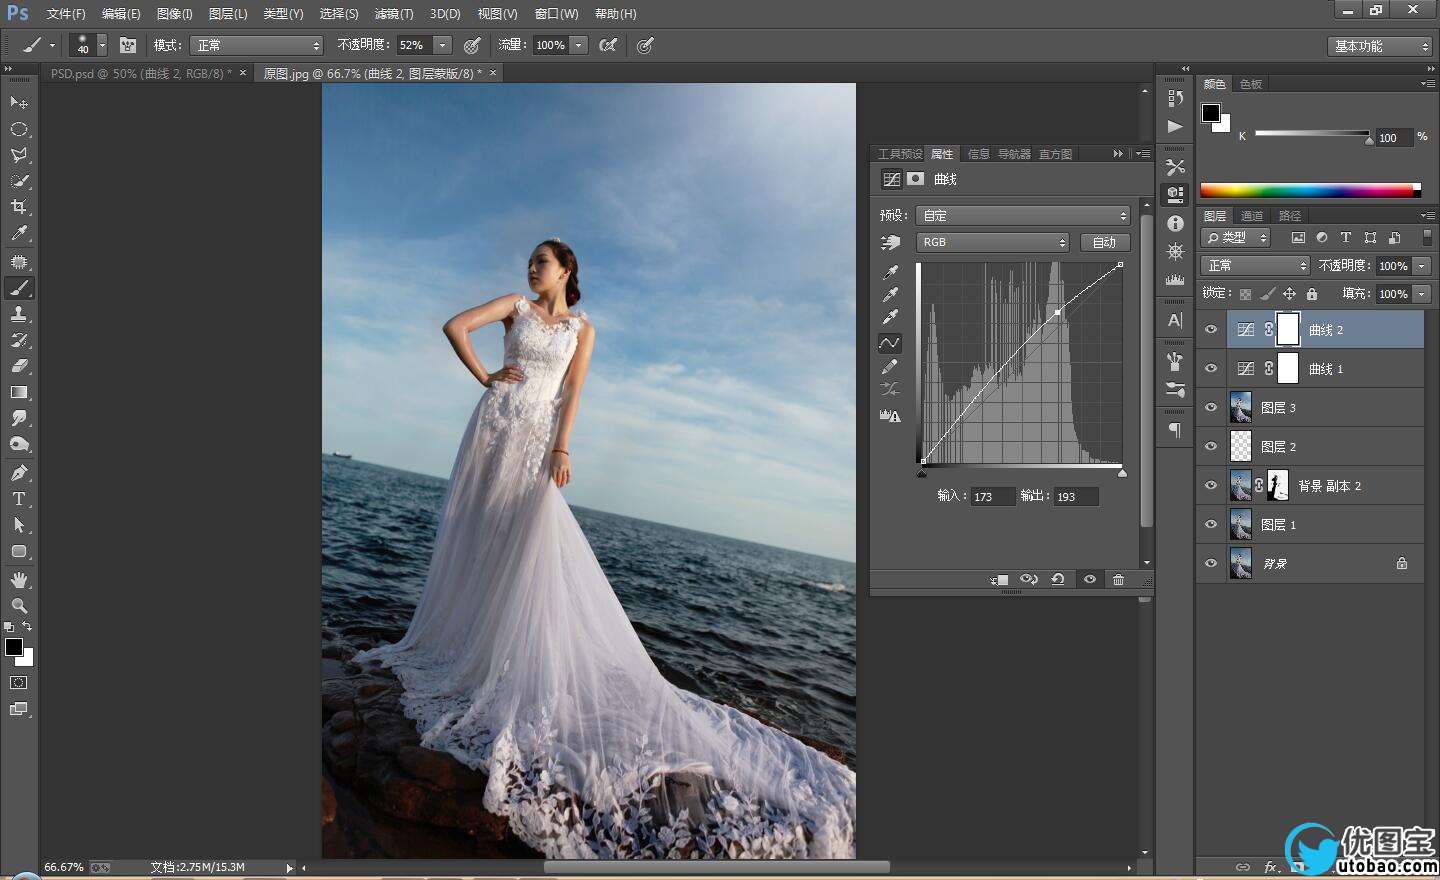Open the brush mode dropdown showing 正常
1440x880 pixels.
pos(257,45)
